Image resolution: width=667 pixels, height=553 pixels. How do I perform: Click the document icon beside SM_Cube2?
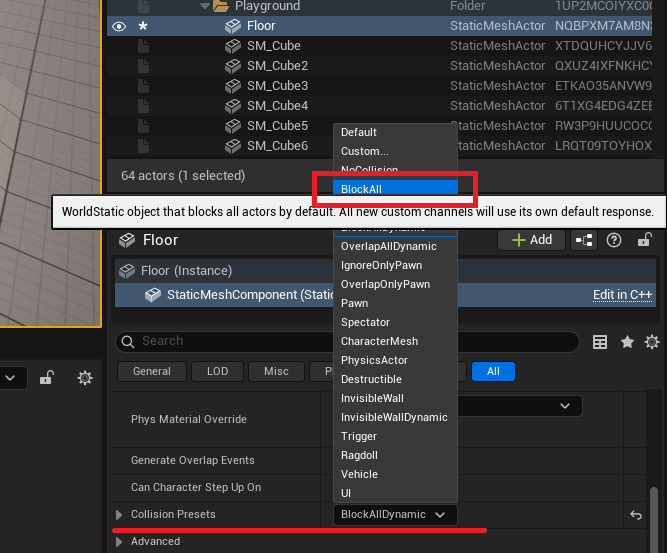click(143, 66)
